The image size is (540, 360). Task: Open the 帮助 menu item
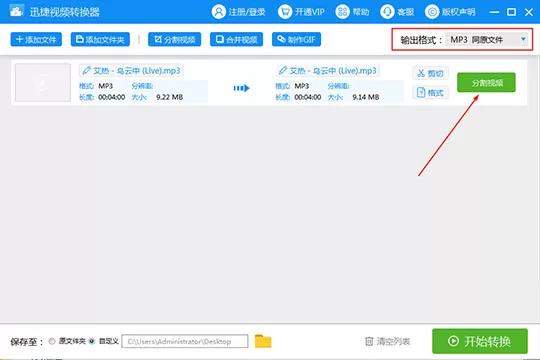[352, 12]
